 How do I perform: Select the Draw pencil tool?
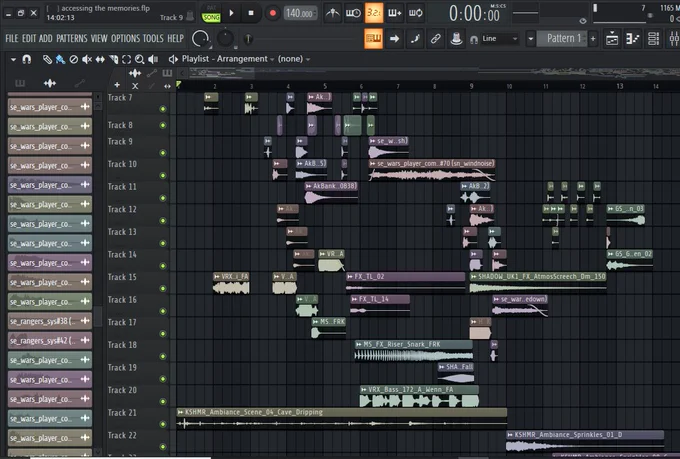point(47,59)
